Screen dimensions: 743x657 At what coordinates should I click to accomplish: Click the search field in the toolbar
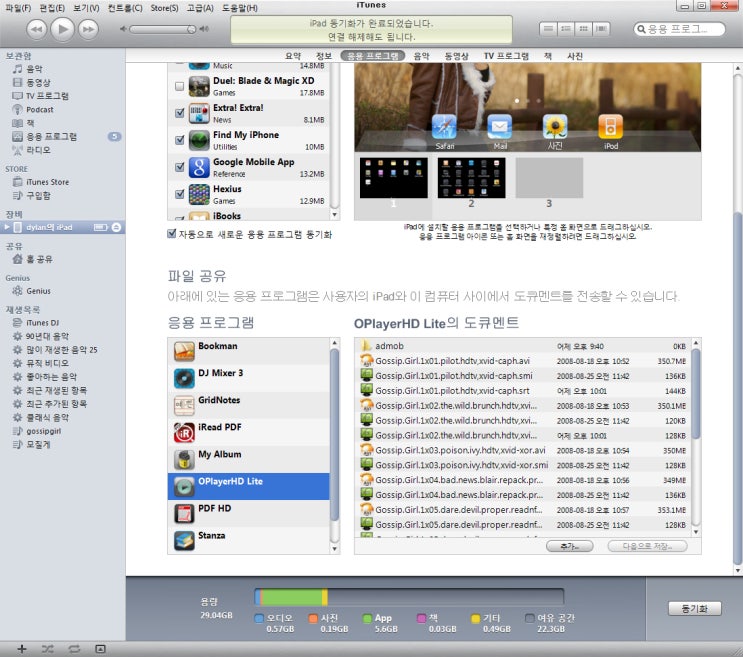(679, 29)
